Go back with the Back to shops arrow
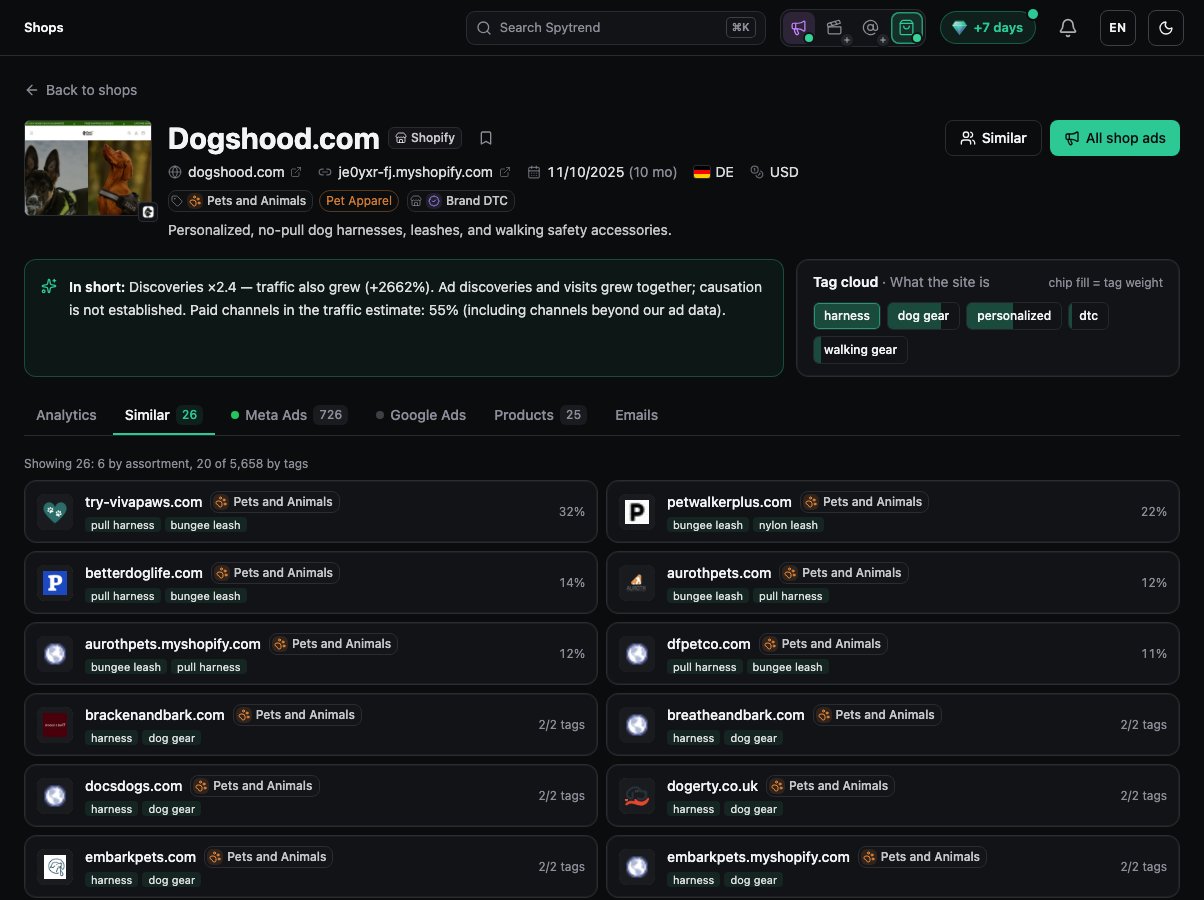This screenshot has width=1204, height=900. coord(81,90)
